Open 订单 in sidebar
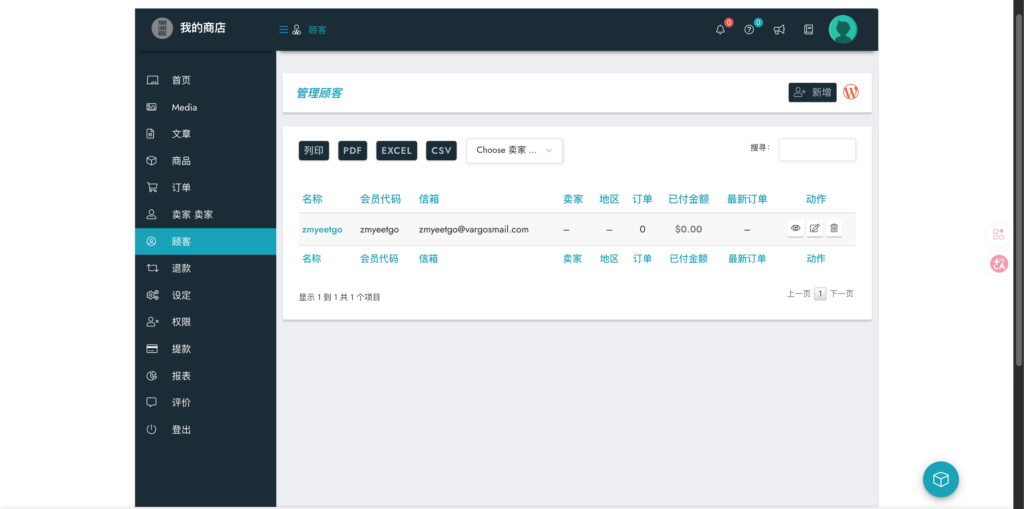 [205, 188]
